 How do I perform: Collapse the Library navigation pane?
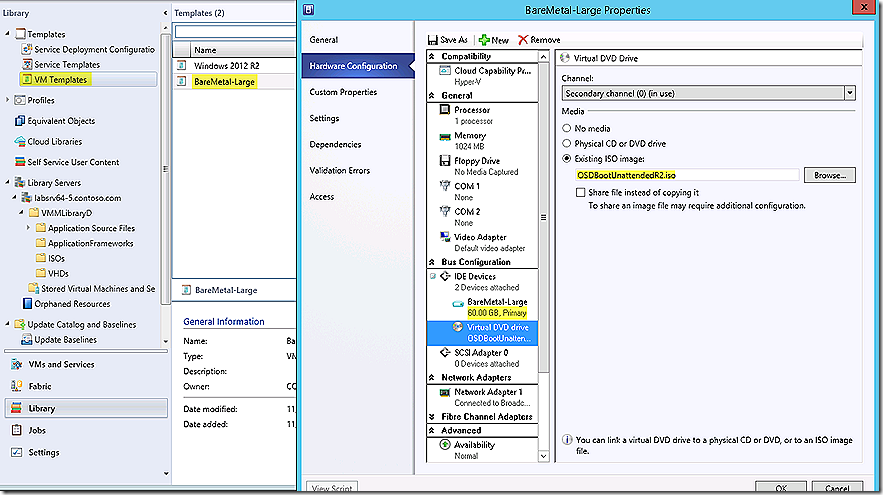click(x=165, y=13)
